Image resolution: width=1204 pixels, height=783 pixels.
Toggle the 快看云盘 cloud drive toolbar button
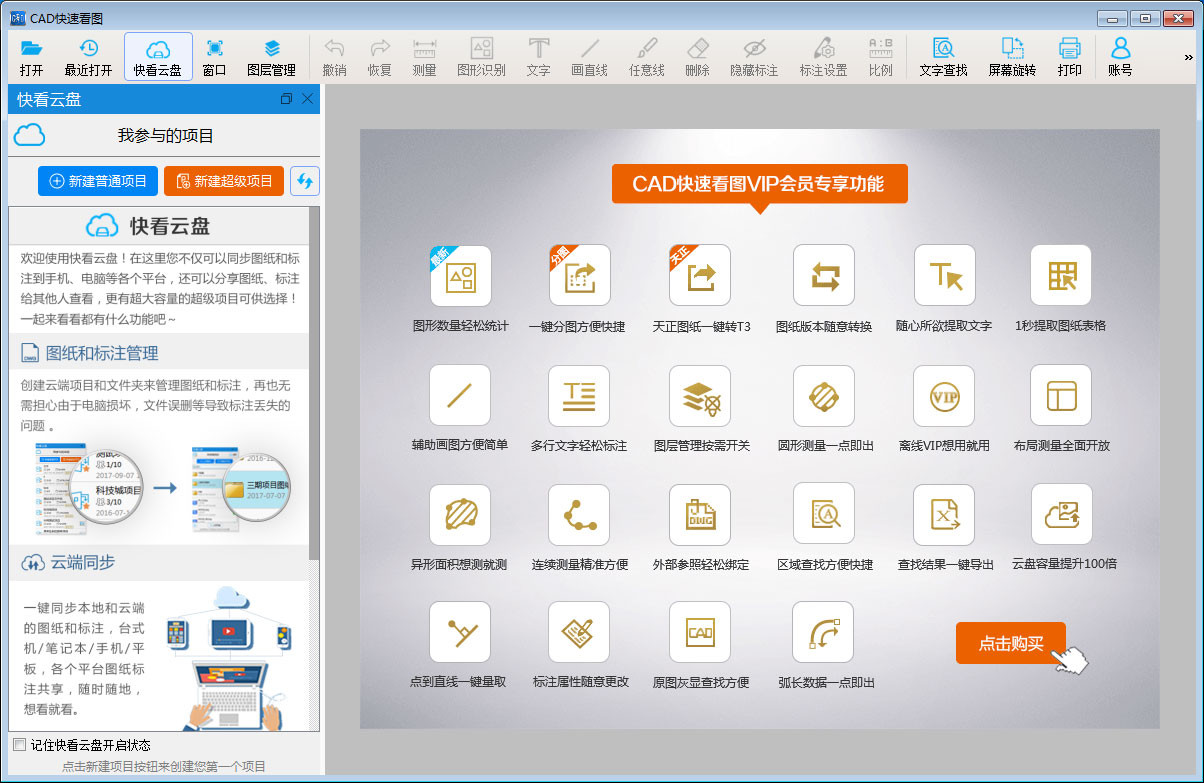(x=158, y=57)
